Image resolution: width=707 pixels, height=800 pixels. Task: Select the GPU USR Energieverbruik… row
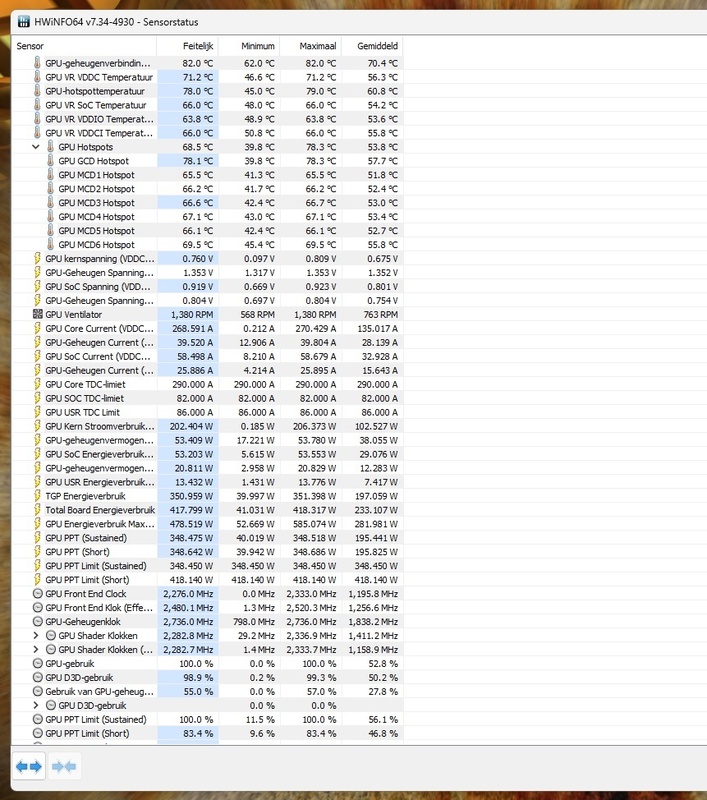click(x=207, y=482)
